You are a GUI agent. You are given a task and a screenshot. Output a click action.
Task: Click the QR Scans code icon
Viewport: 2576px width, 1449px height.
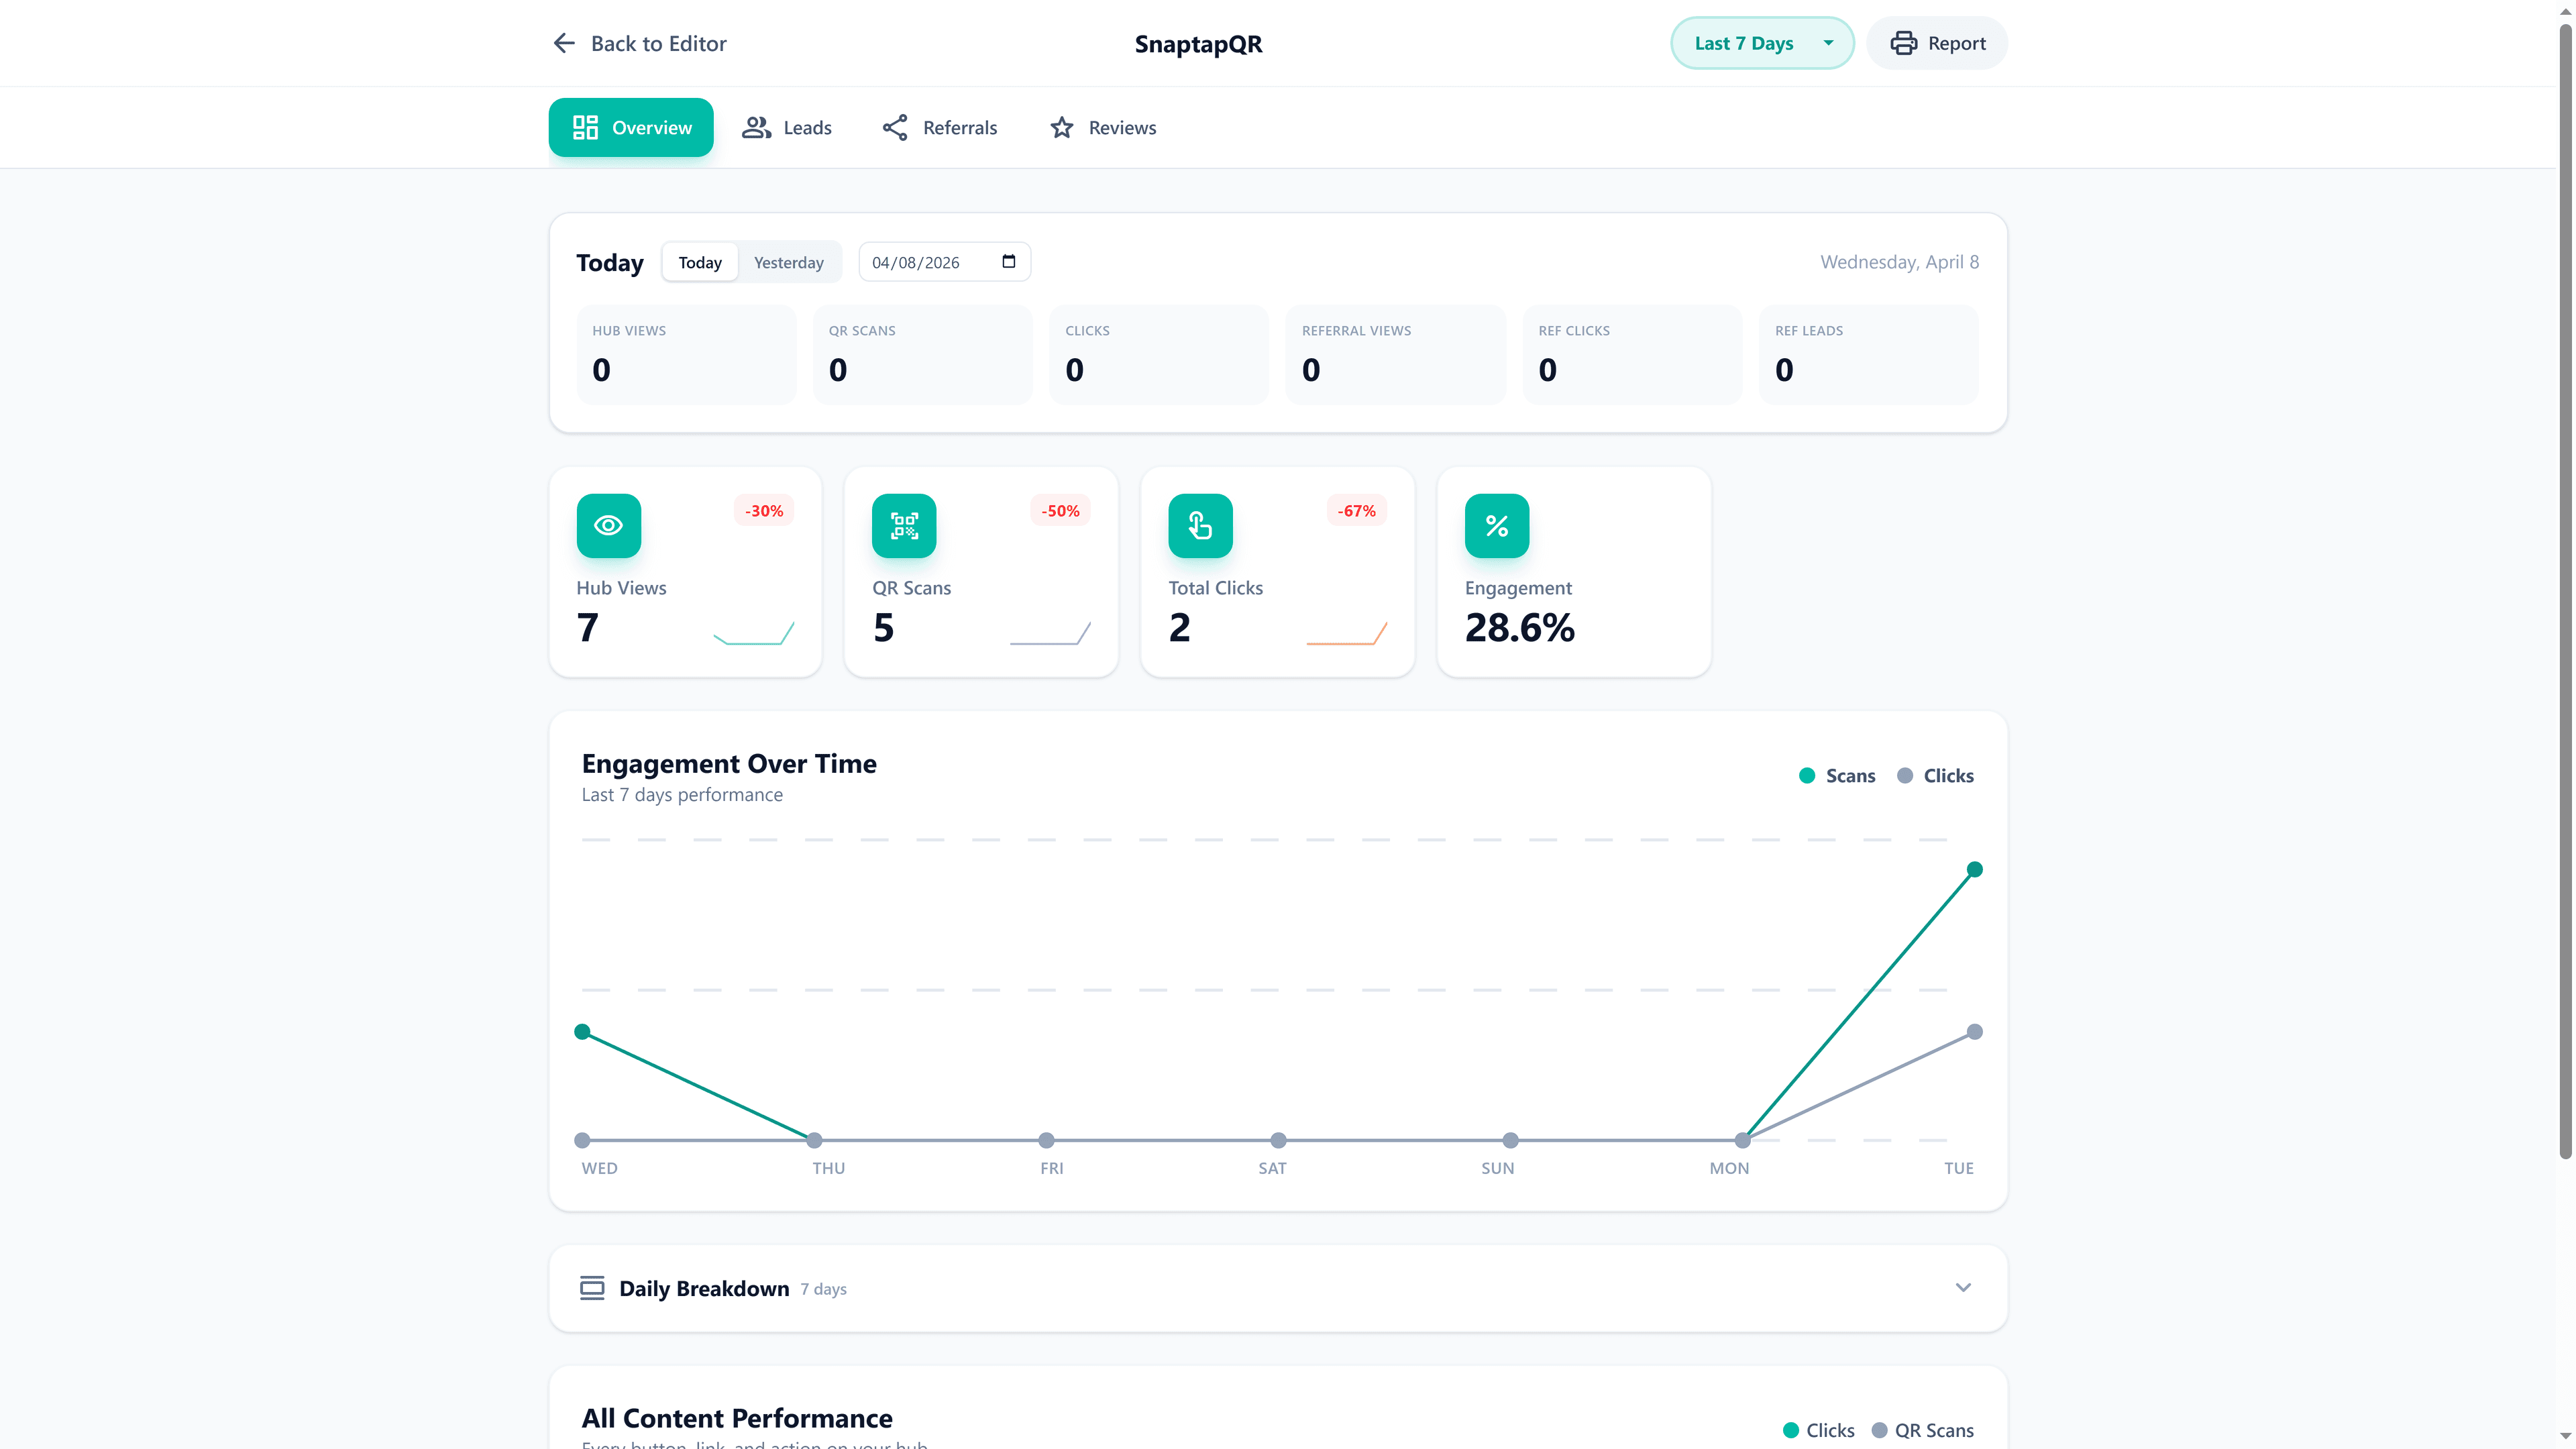[904, 525]
